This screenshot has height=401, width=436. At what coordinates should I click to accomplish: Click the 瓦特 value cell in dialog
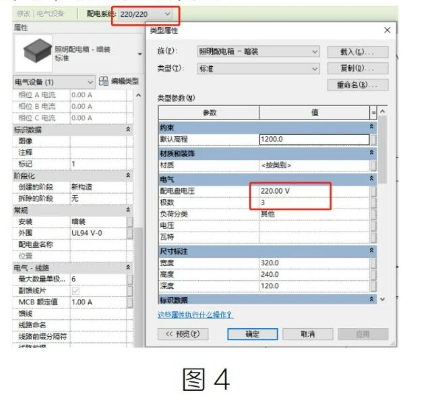click(x=314, y=237)
